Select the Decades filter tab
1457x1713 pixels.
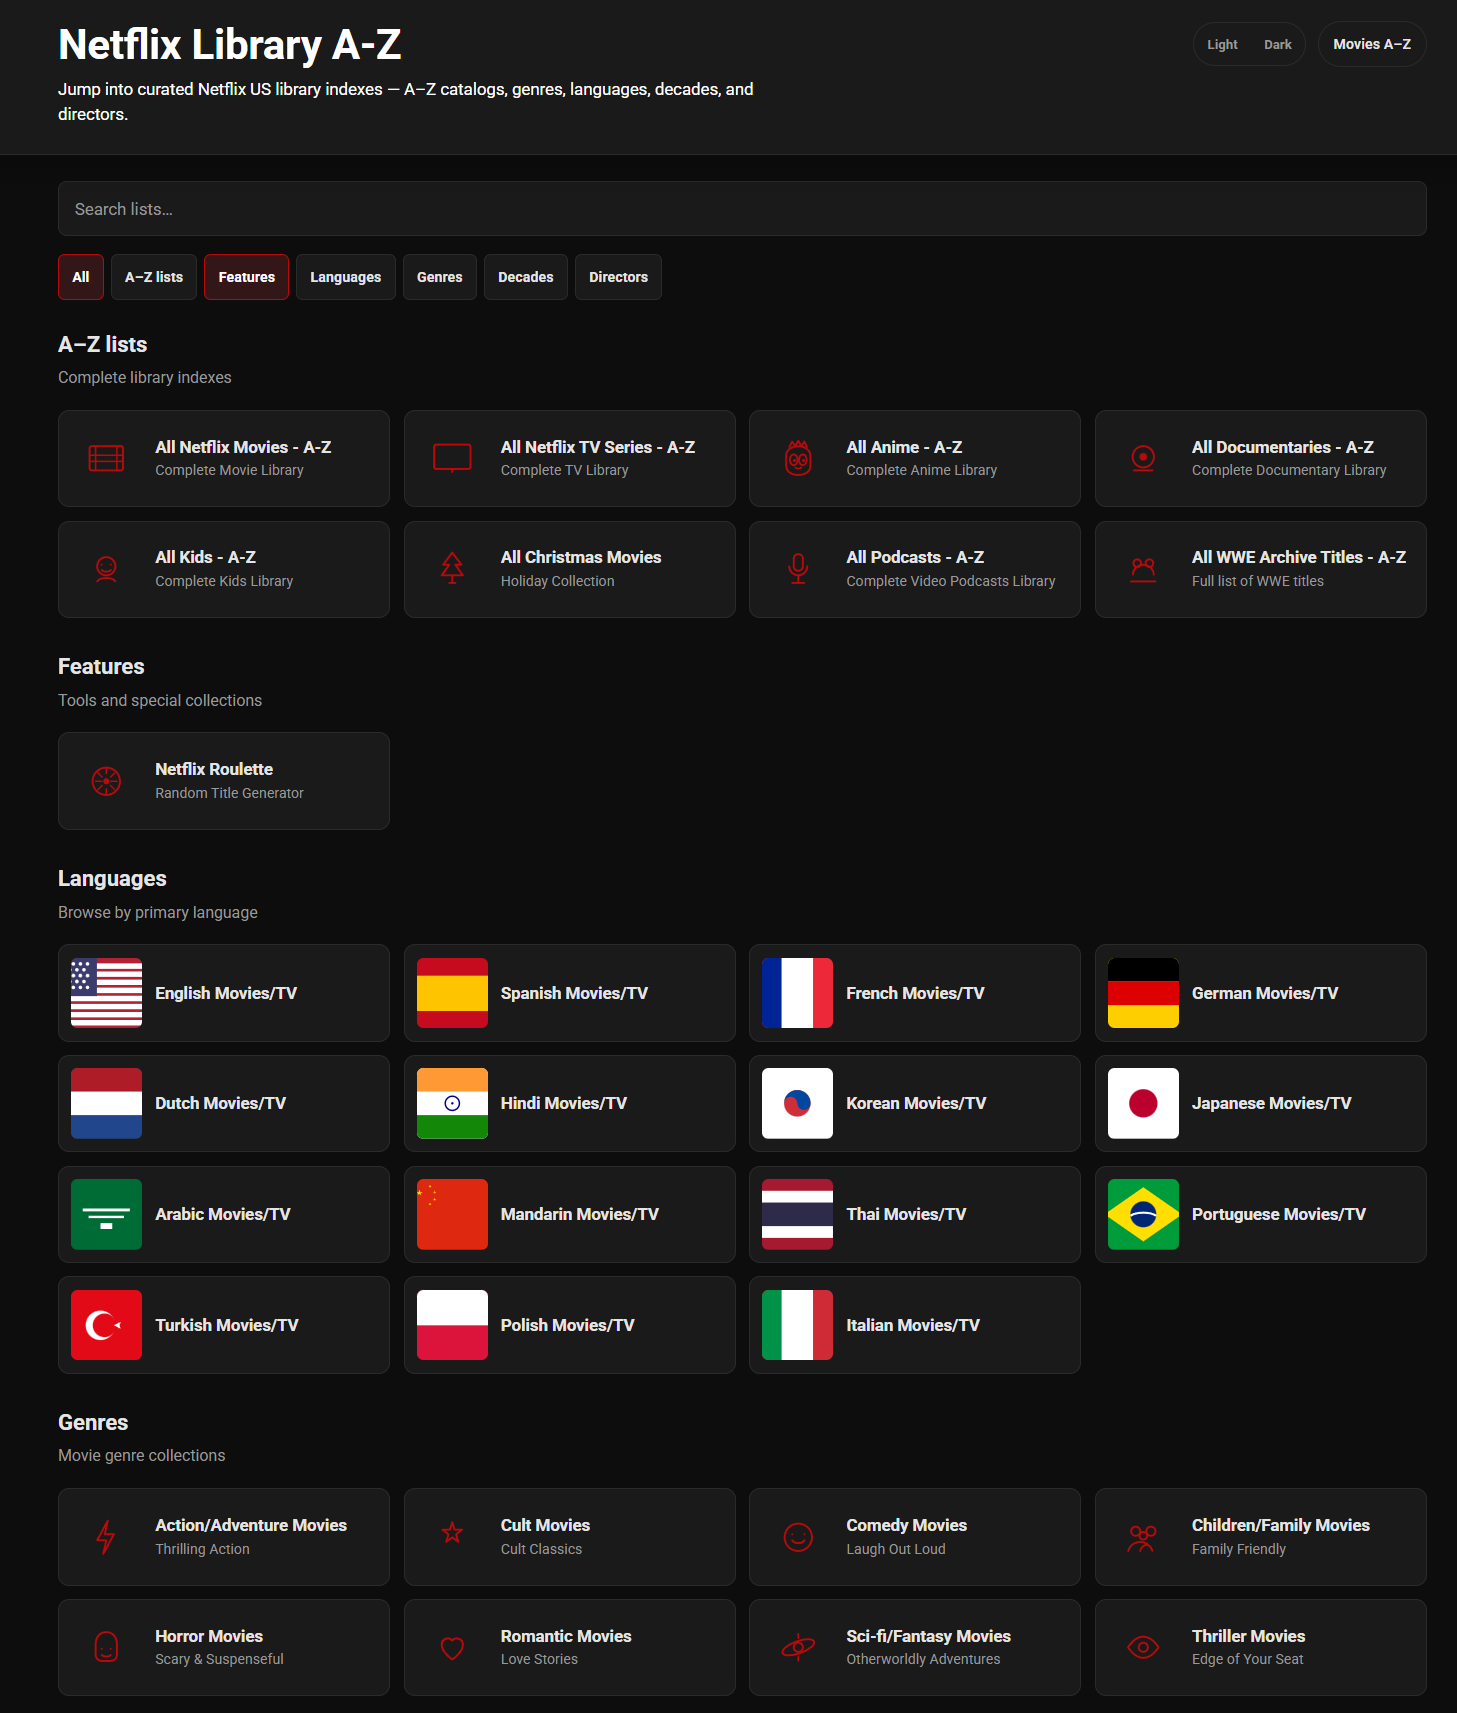(525, 277)
